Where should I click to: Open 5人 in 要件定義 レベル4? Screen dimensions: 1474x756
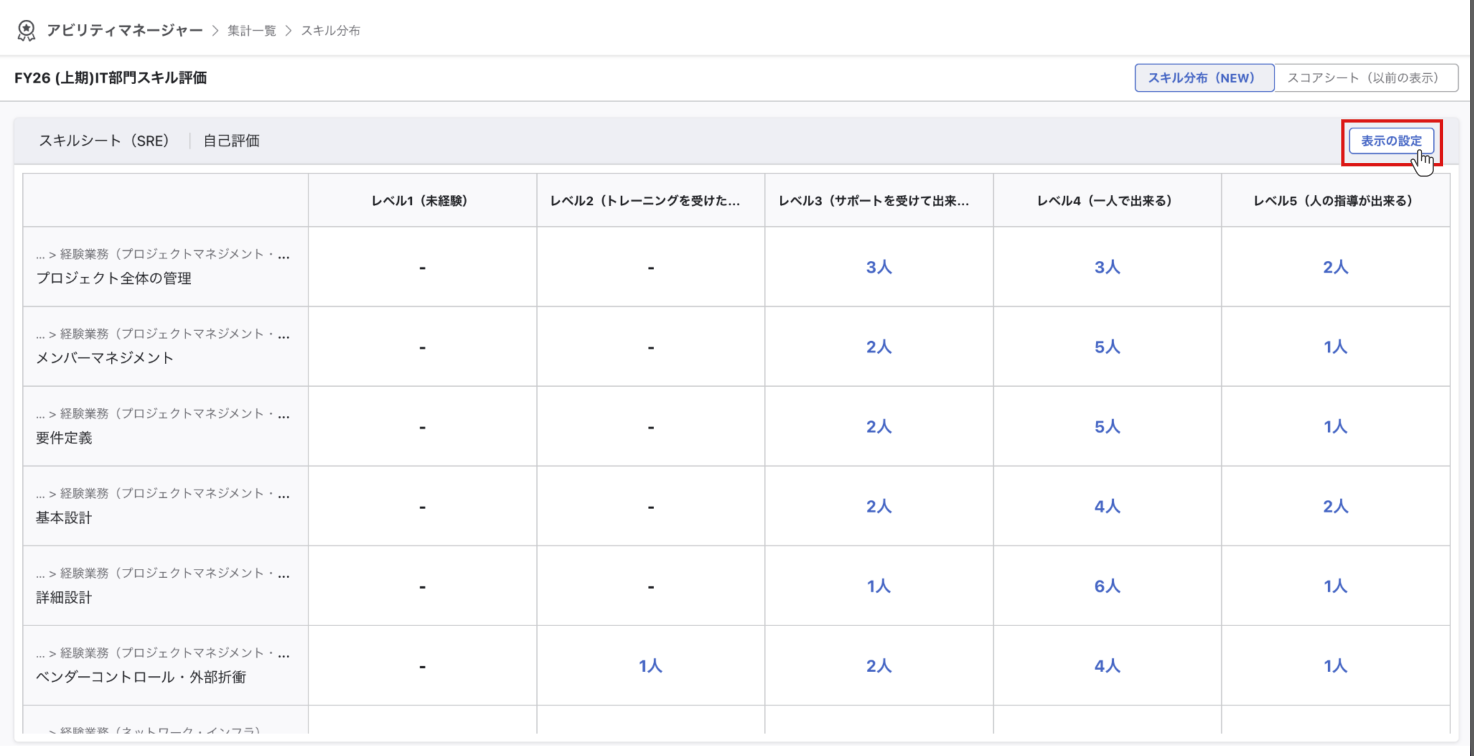[x=1107, y=427]
